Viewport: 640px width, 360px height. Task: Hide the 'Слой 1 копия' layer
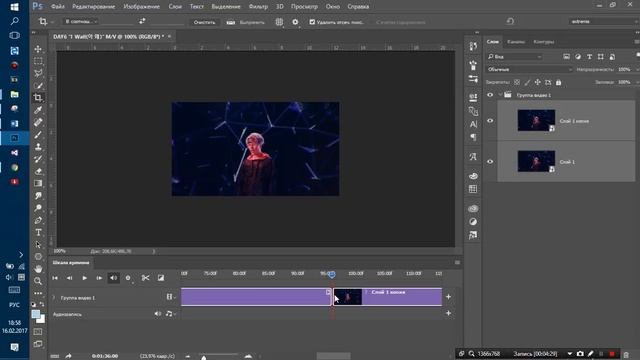490,121
